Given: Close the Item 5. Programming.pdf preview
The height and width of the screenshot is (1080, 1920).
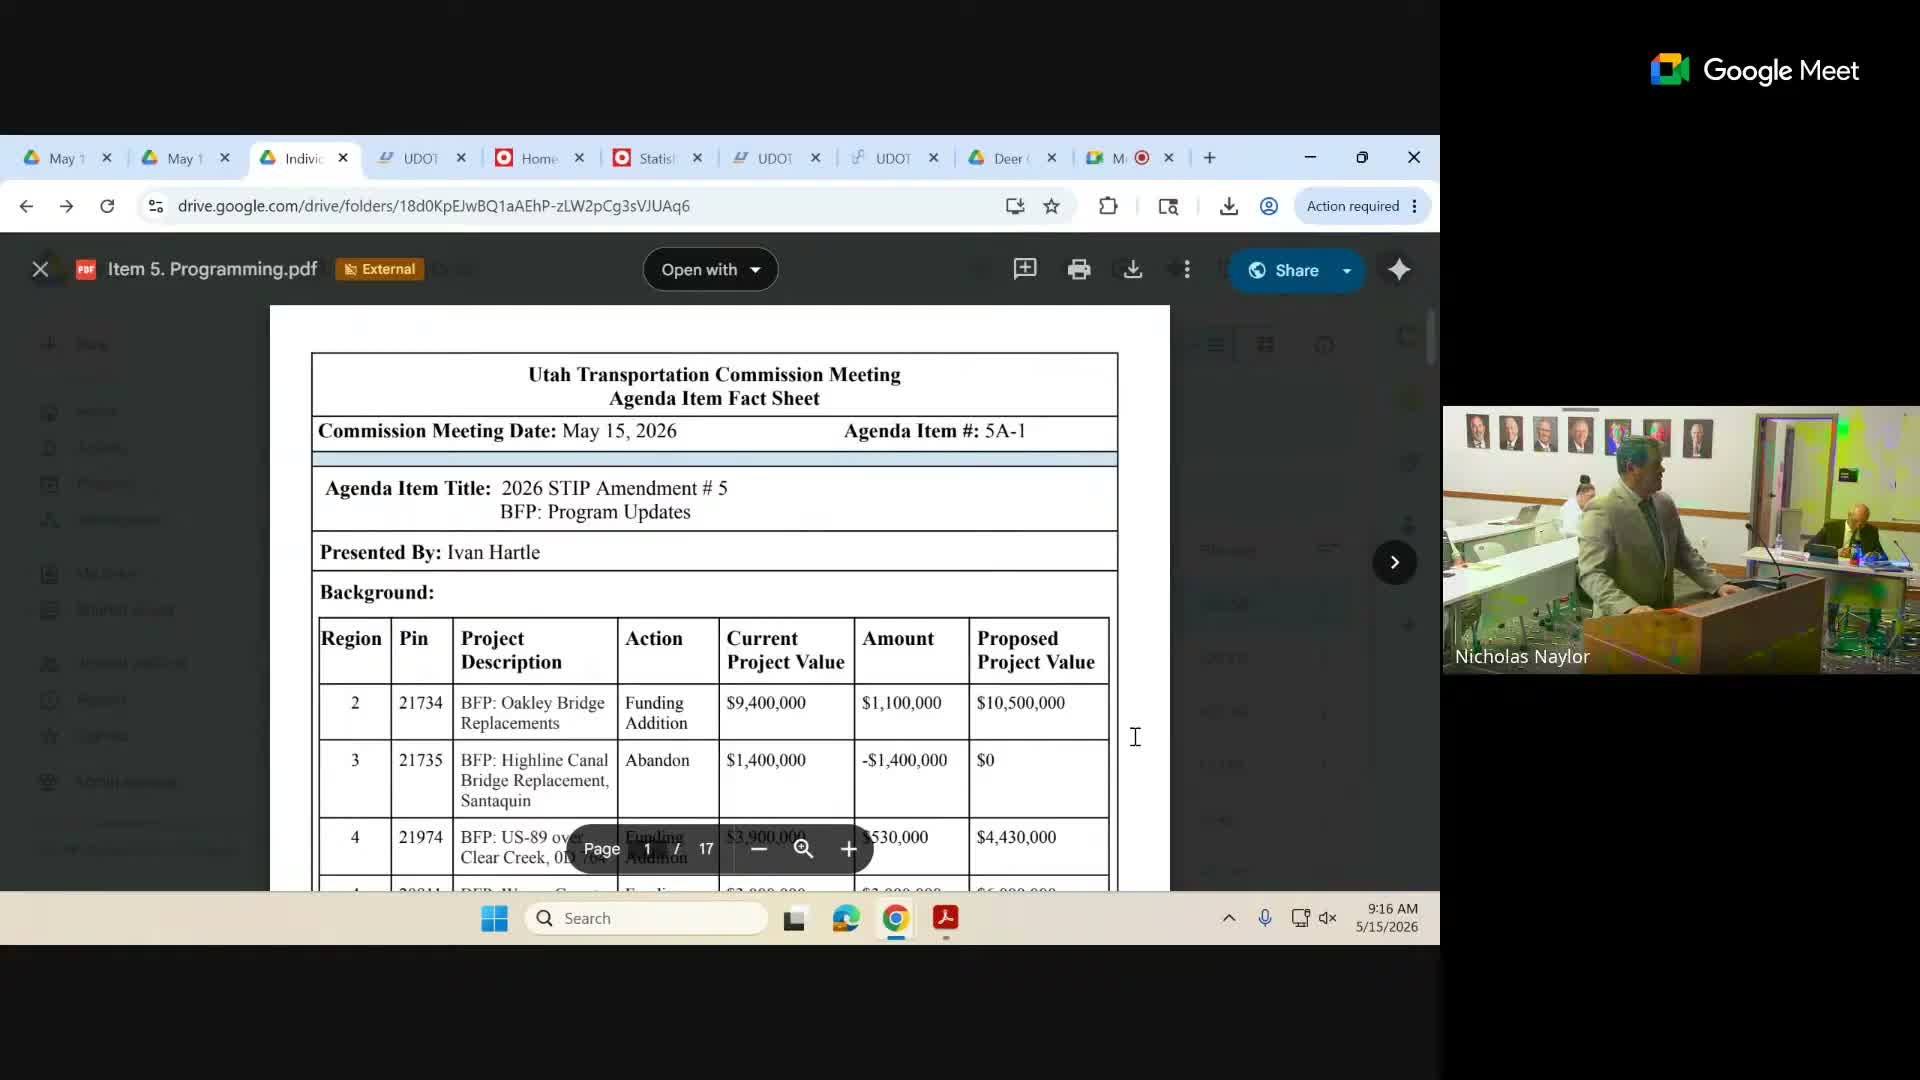Looking at the screenshot, I should click(40, 269).
